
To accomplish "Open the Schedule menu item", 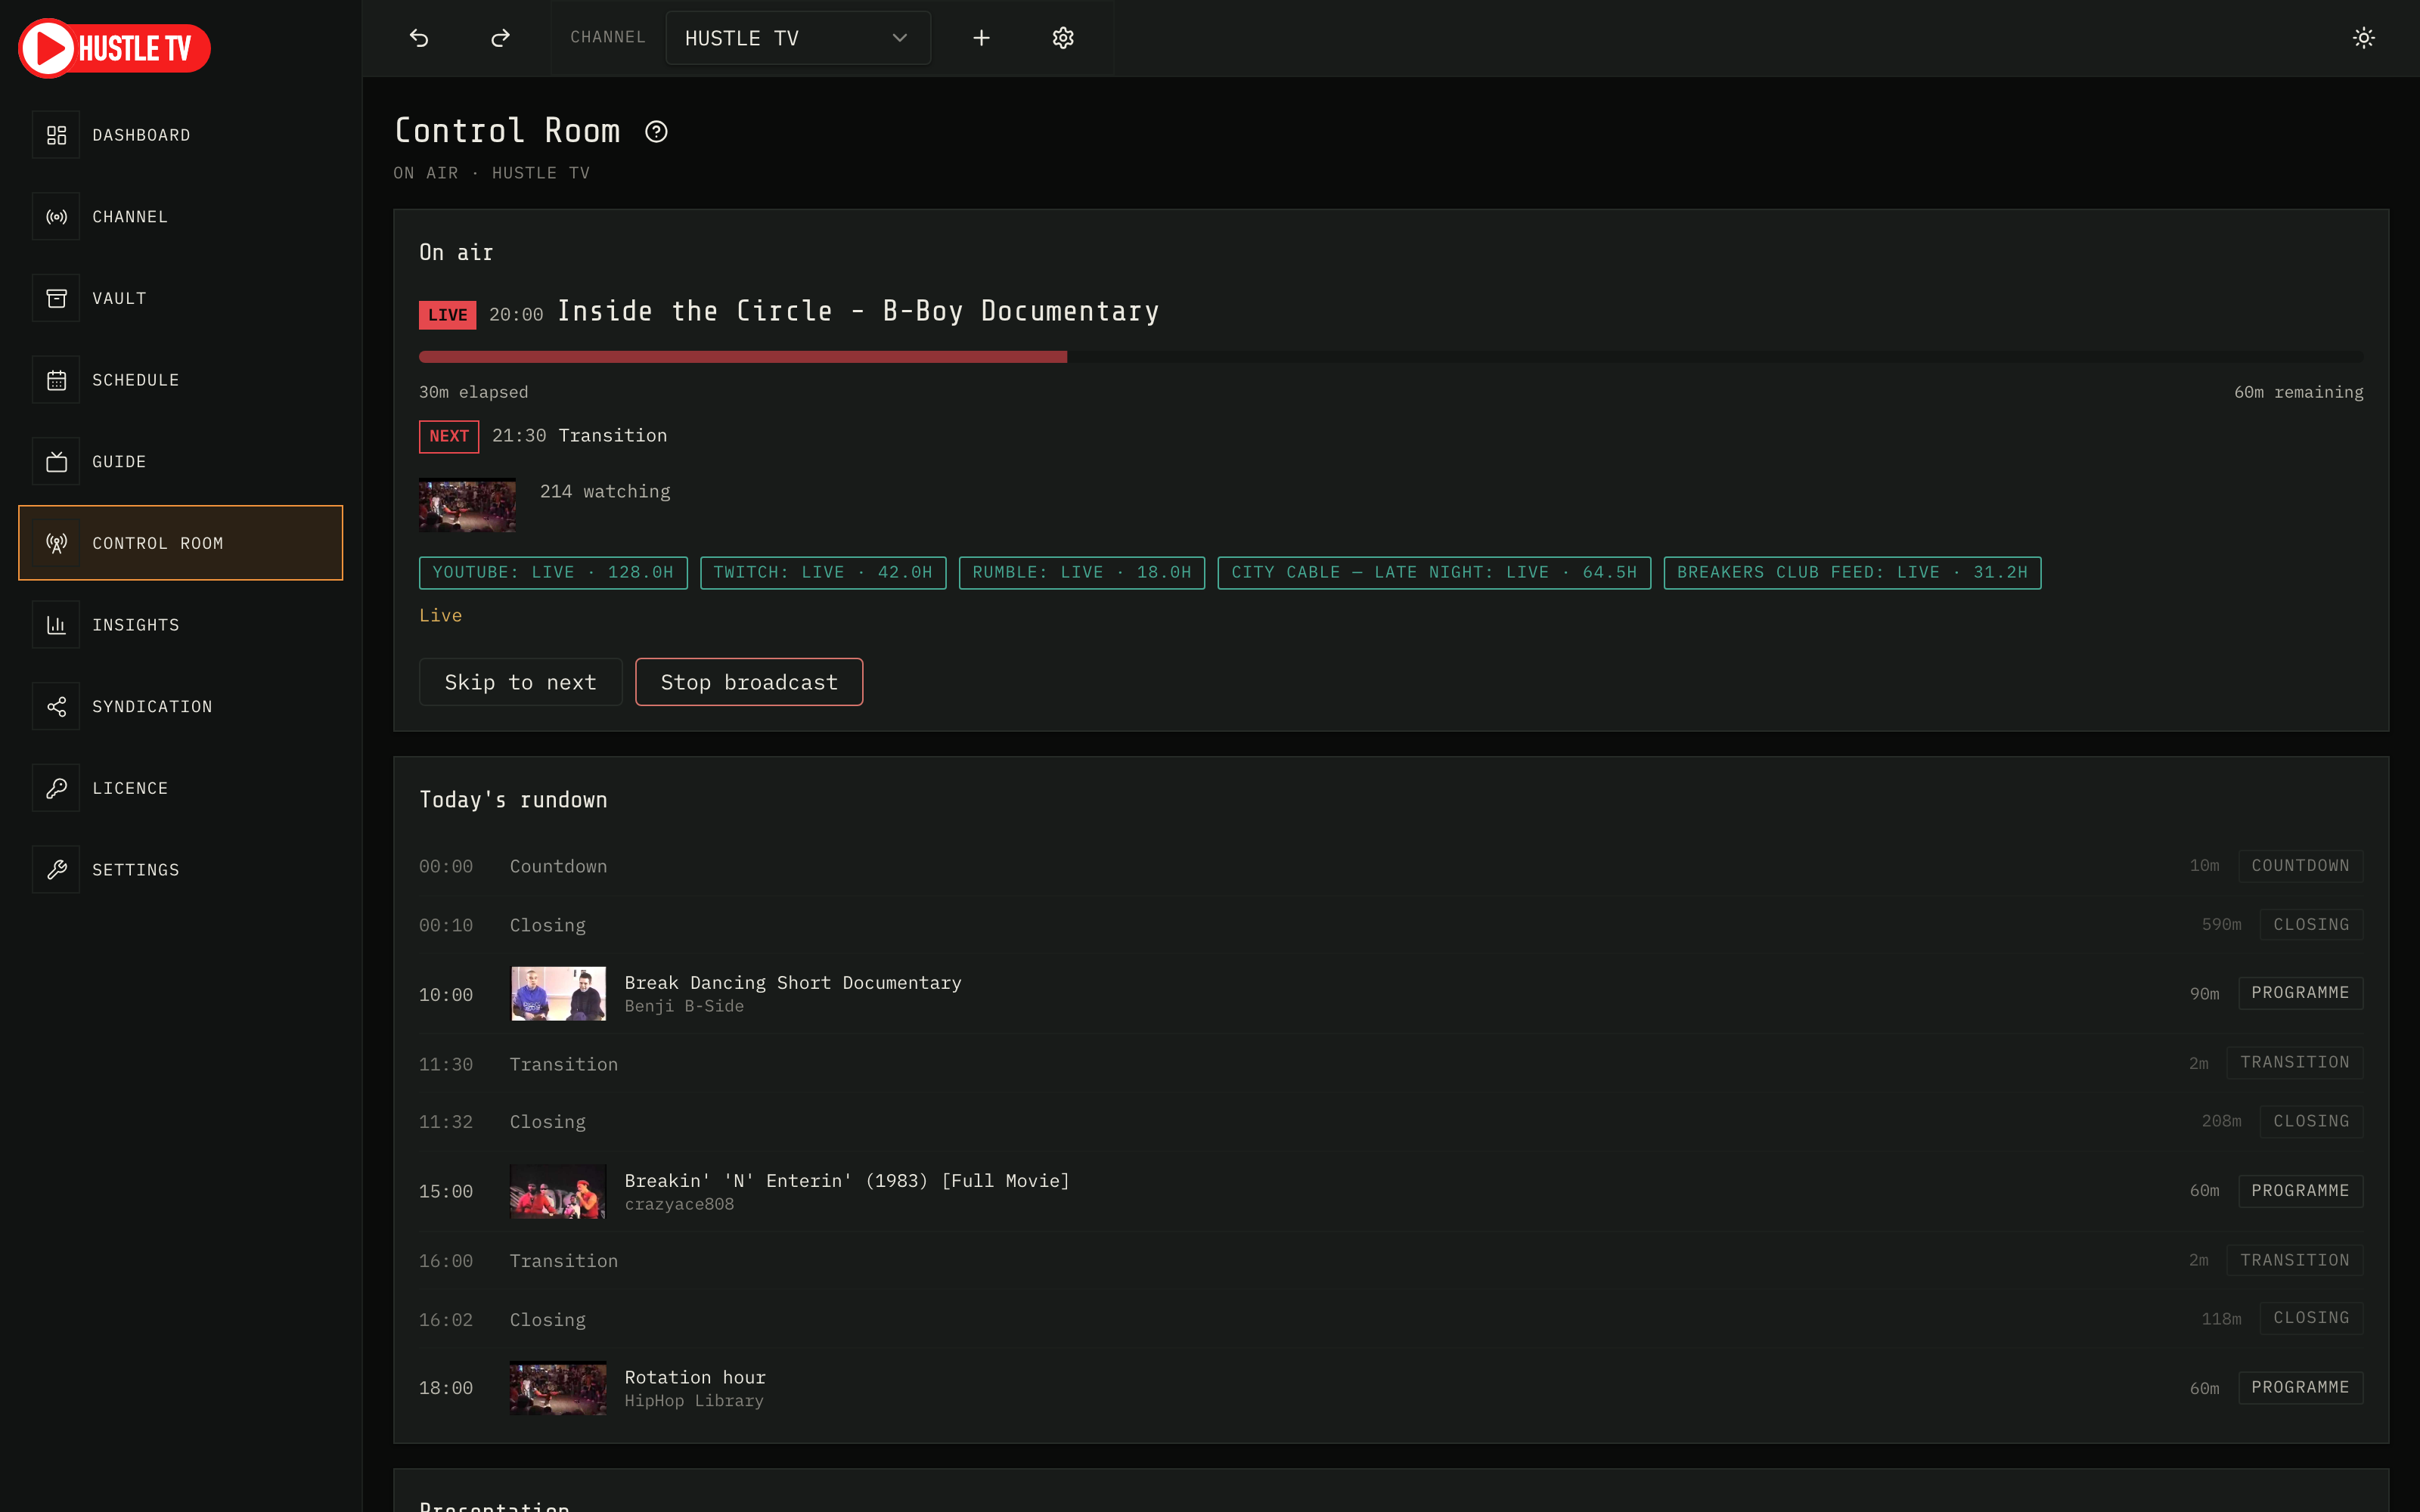I will coord(180,380).
